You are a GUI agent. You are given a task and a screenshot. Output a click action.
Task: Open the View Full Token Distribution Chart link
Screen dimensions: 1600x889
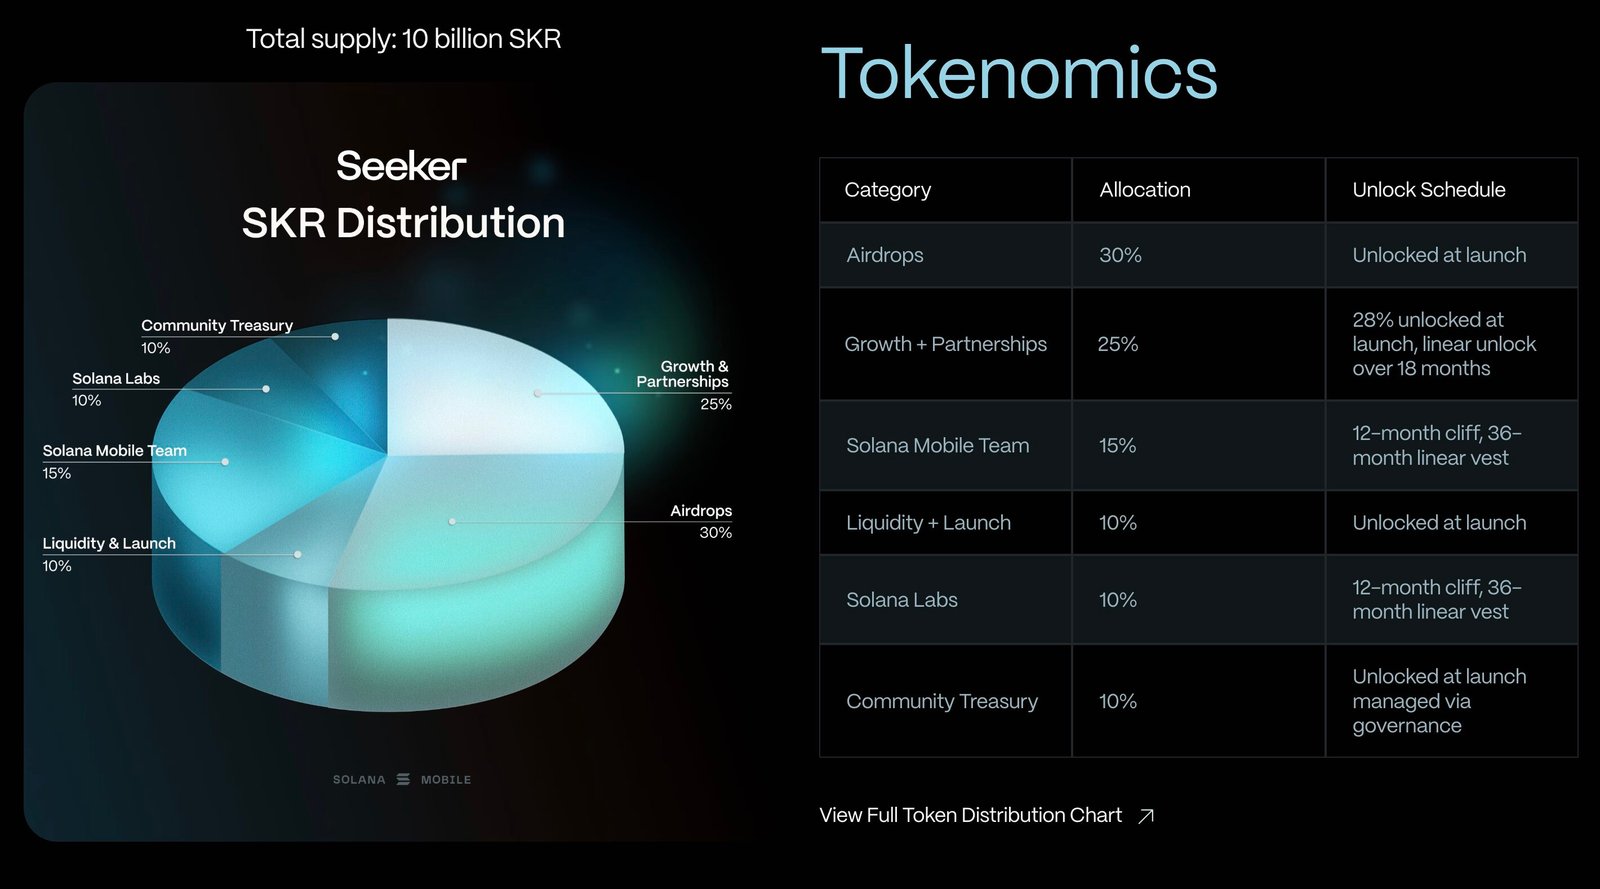tap(970, 816)
